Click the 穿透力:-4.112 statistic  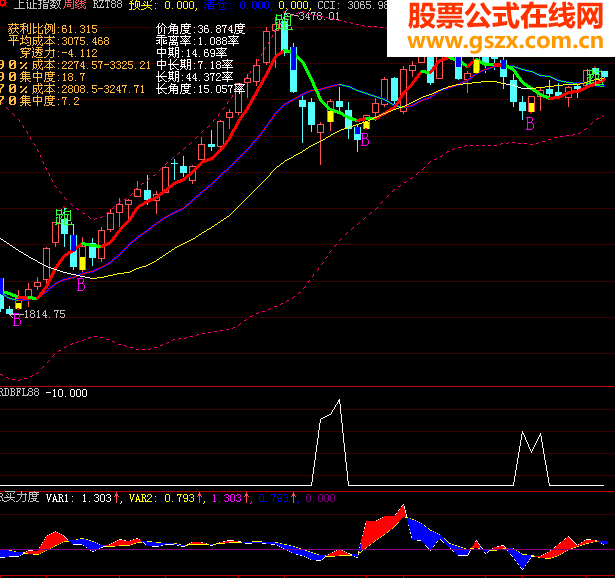58,53
